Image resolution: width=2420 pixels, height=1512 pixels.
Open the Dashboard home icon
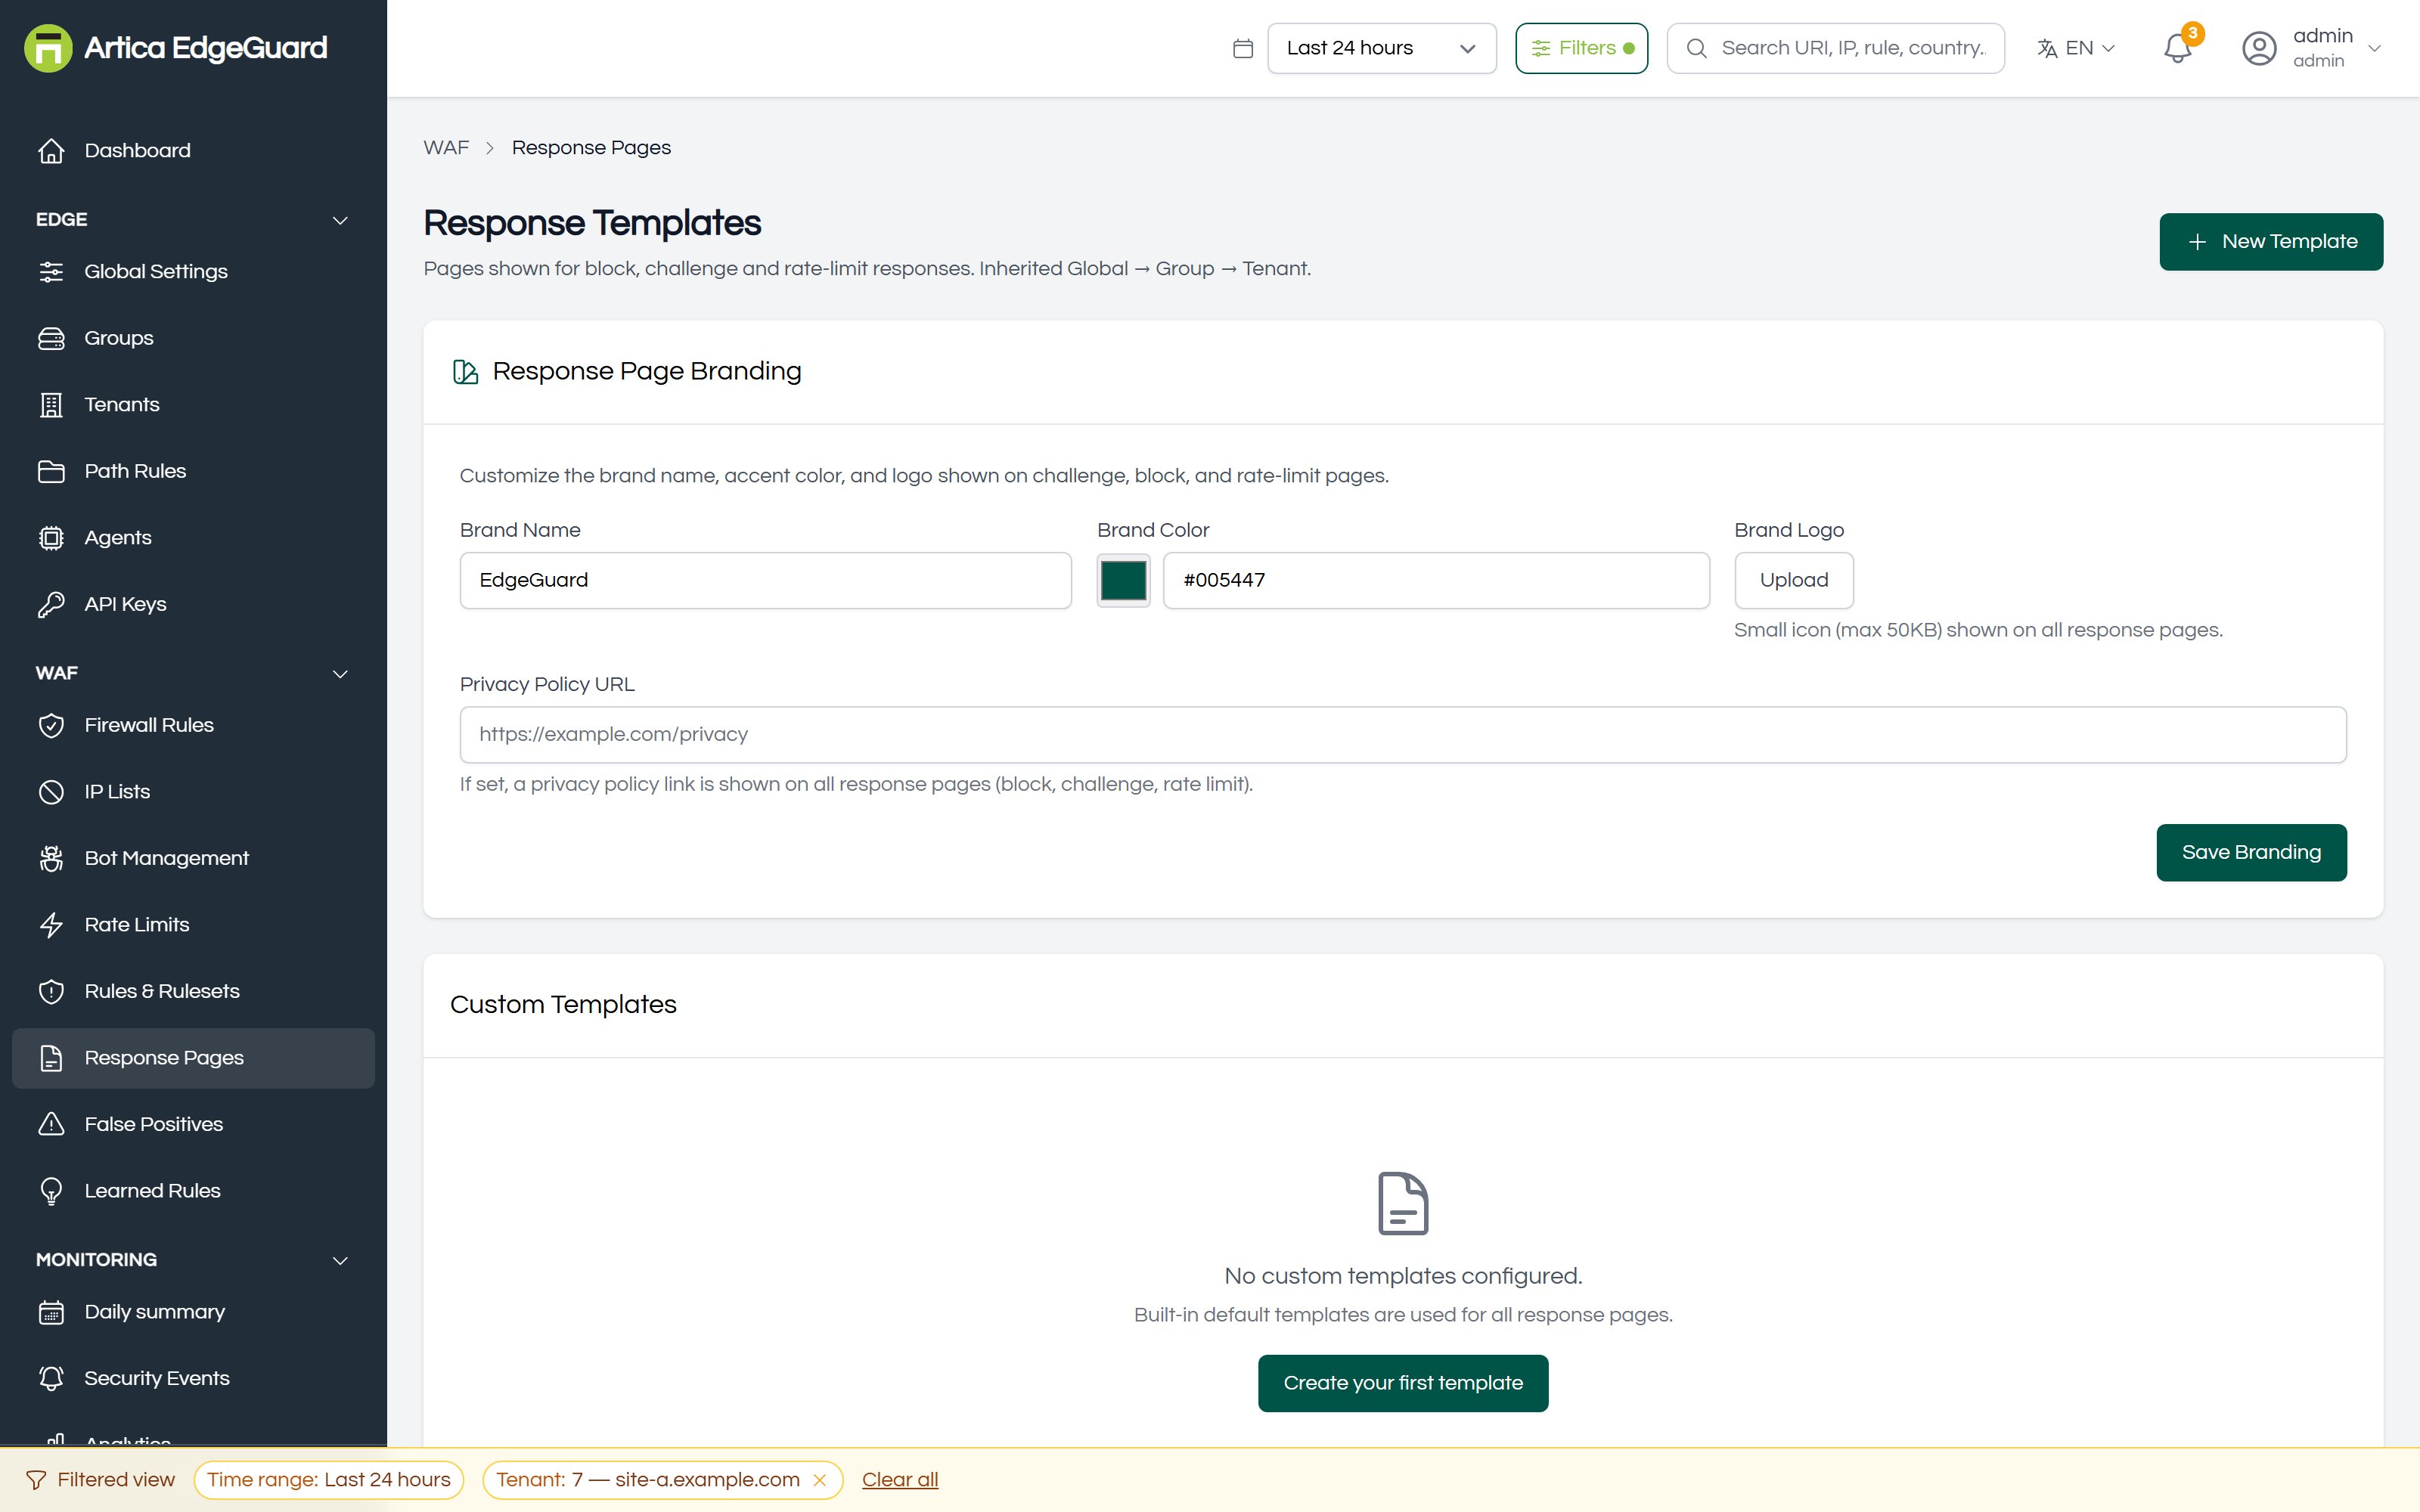click(51, 151)
